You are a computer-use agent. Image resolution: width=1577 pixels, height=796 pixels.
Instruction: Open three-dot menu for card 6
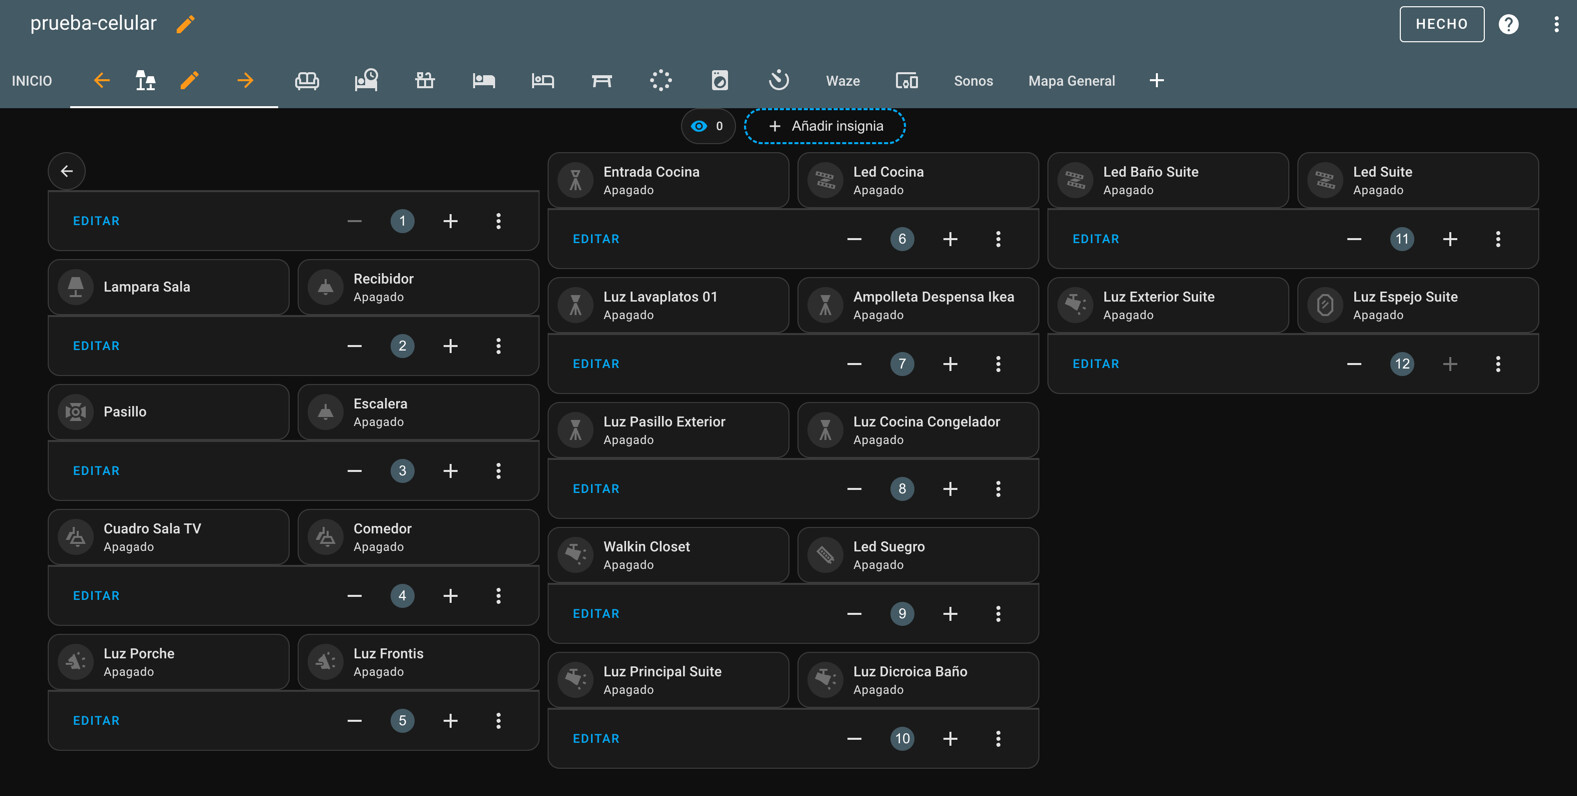click(x=998, y=239)
